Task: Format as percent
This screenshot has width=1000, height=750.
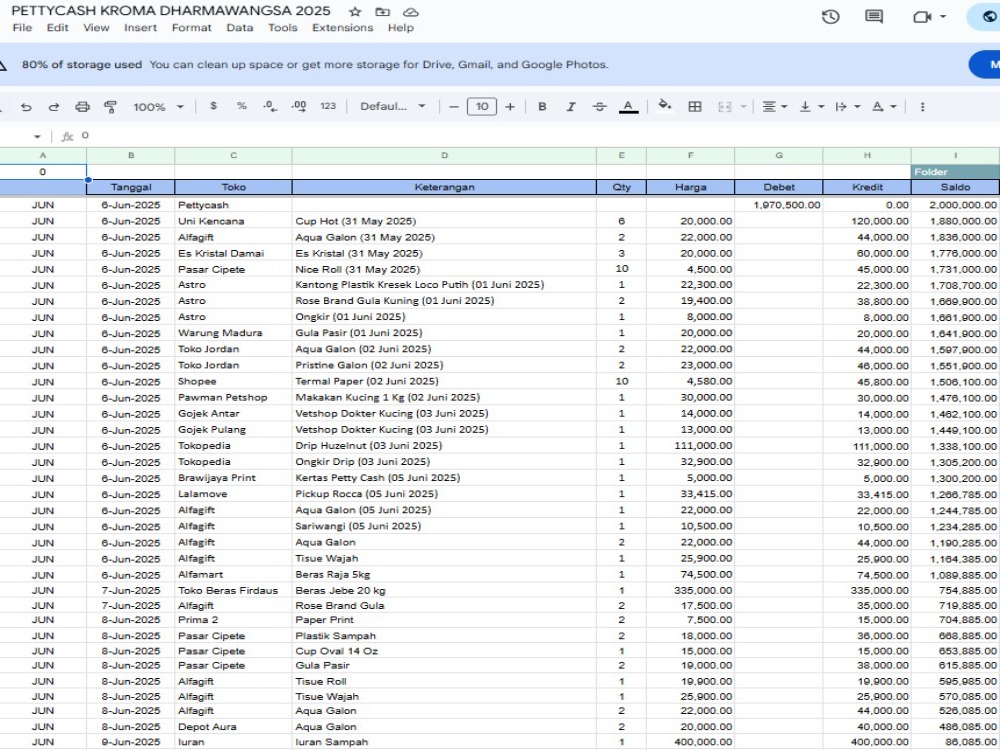Action: (x=242, y=106)
